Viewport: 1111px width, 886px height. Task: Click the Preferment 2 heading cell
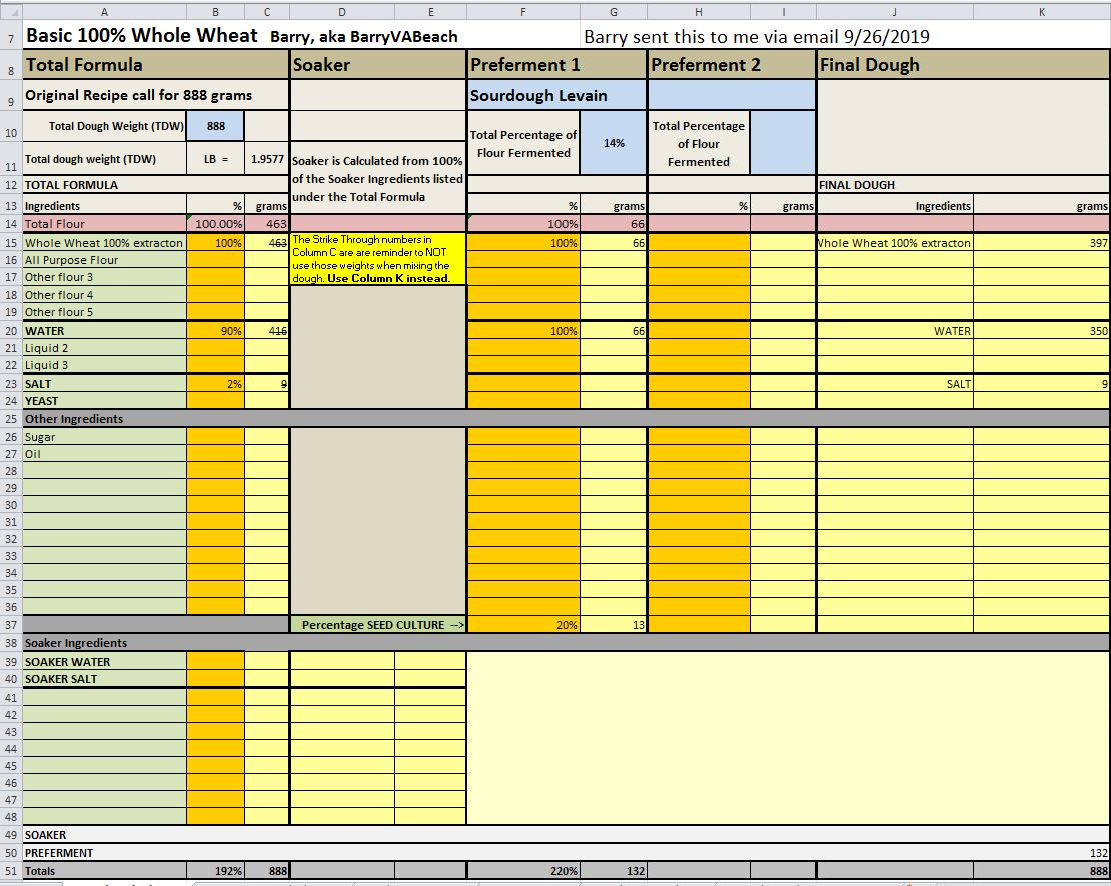tap(731, 65)
